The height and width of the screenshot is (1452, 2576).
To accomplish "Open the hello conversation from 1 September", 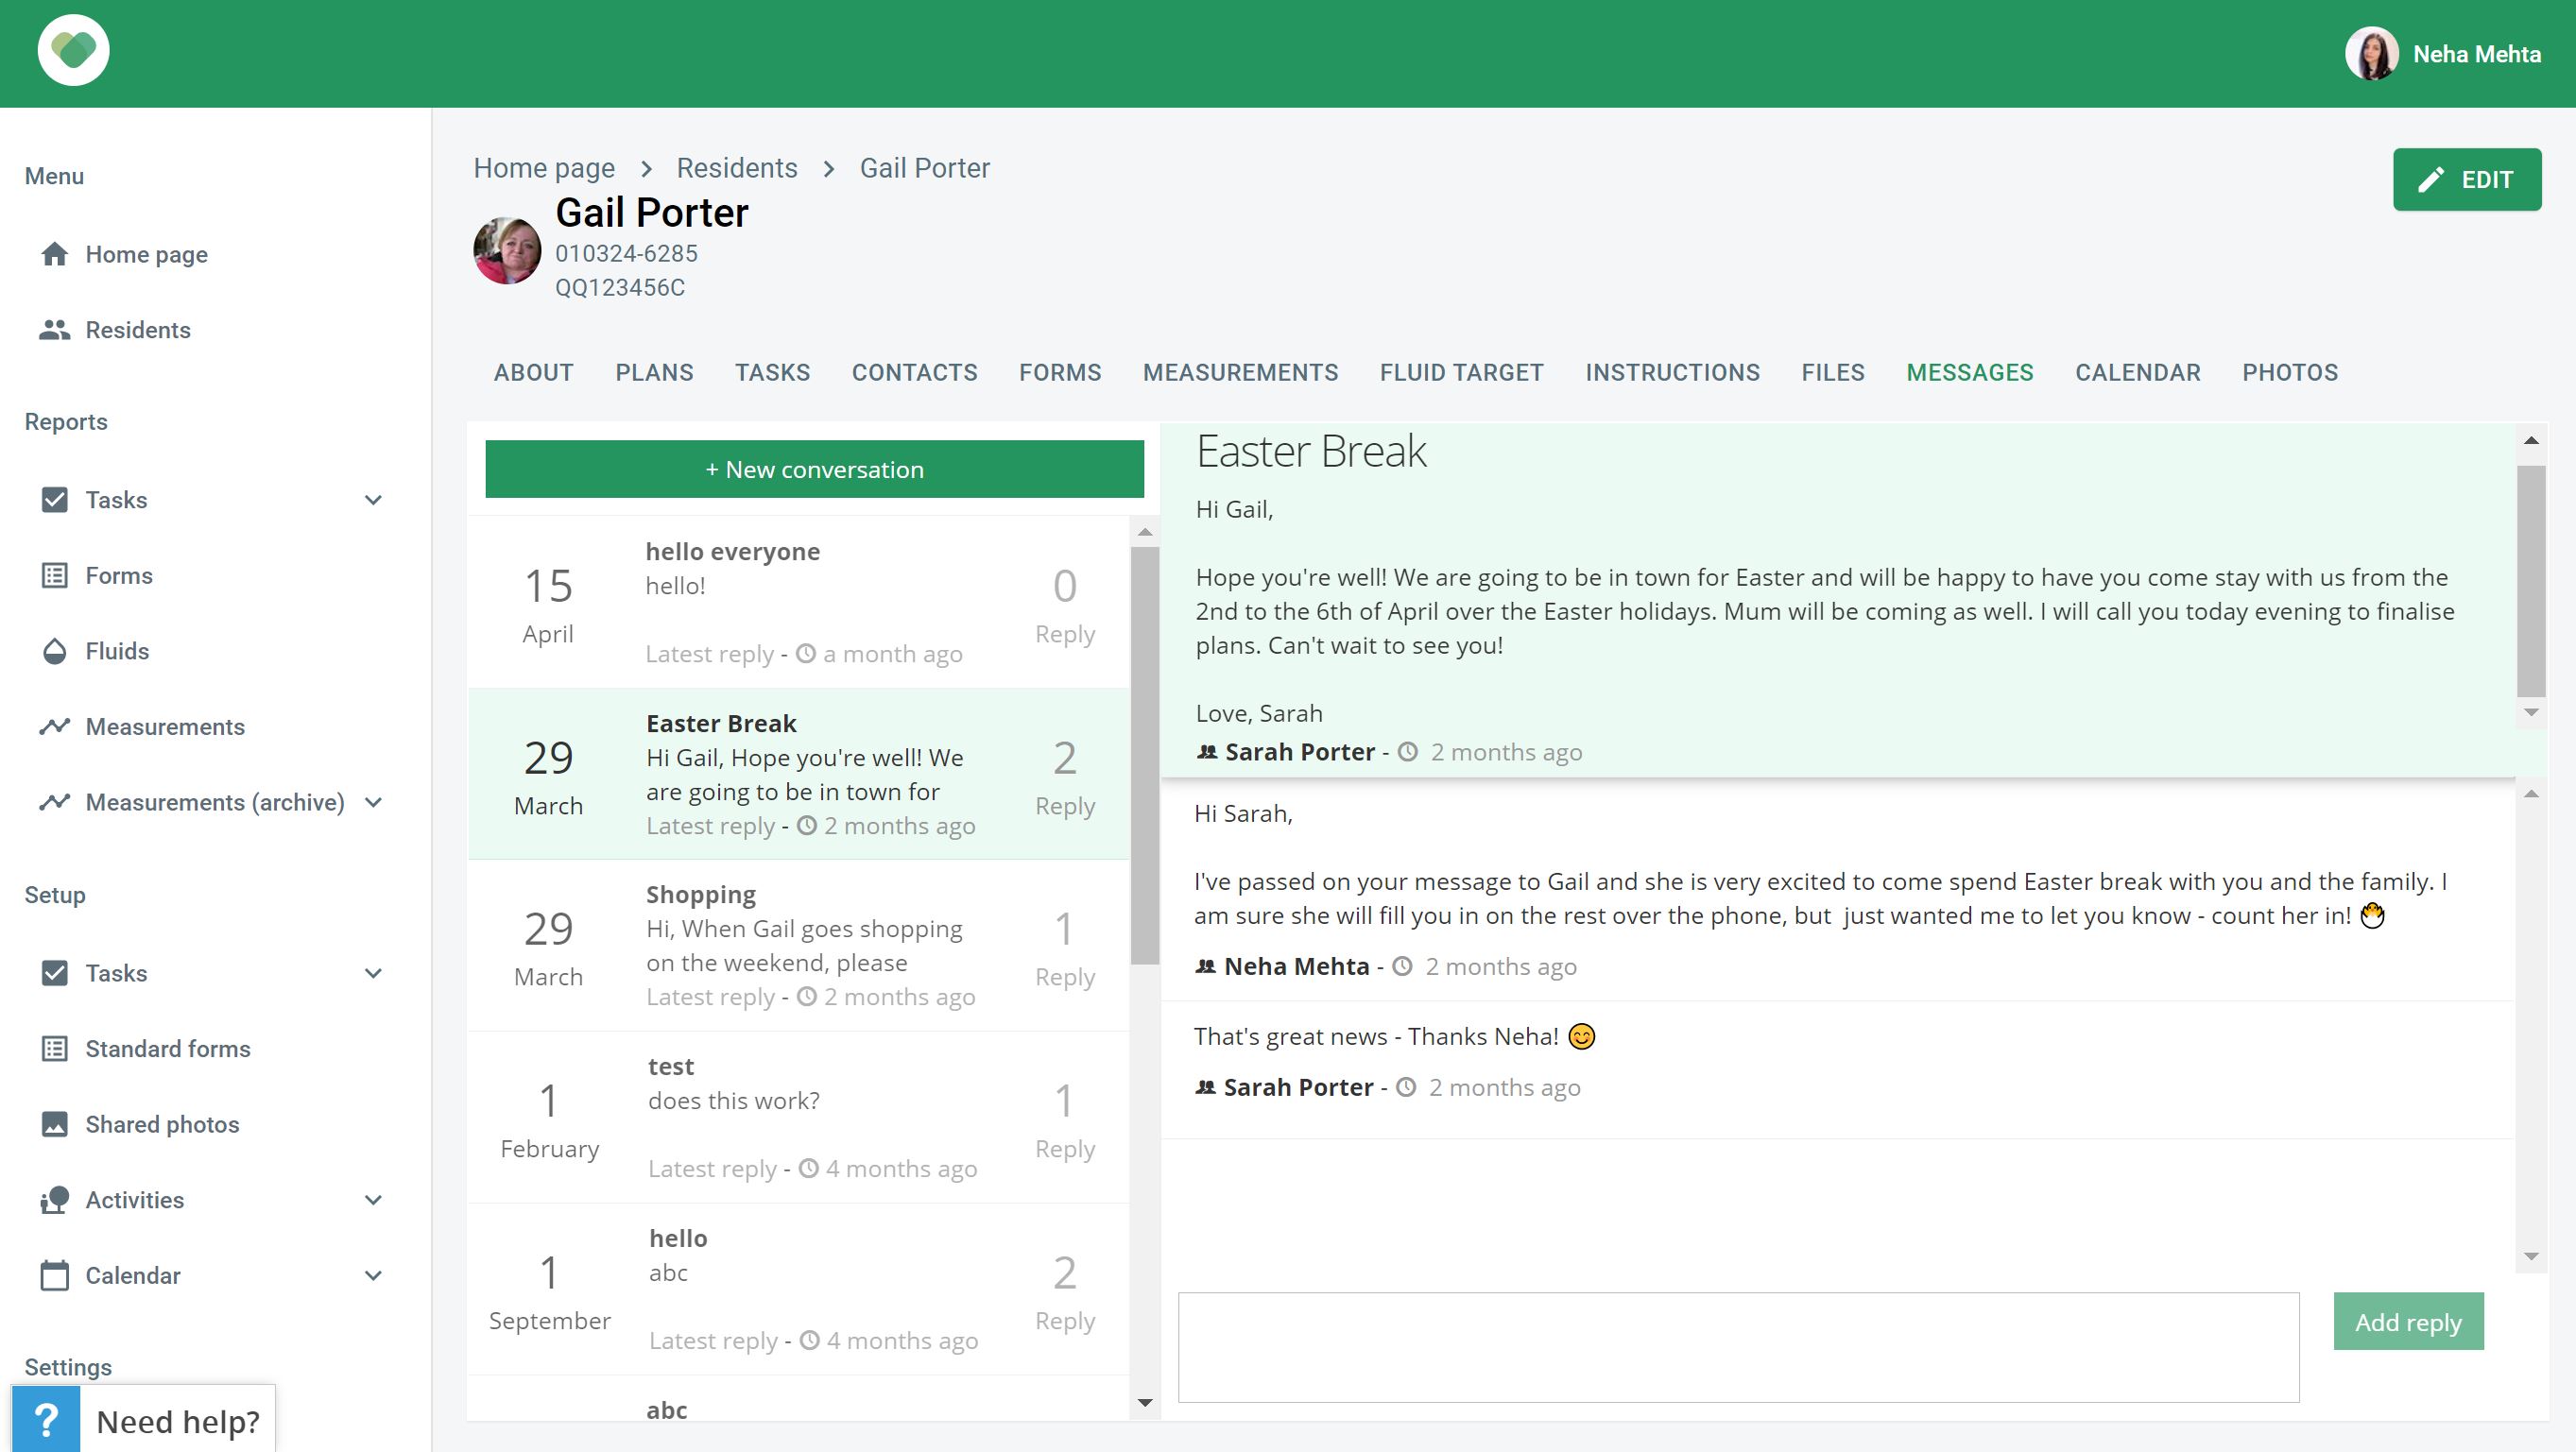I will click(799, 1290).
